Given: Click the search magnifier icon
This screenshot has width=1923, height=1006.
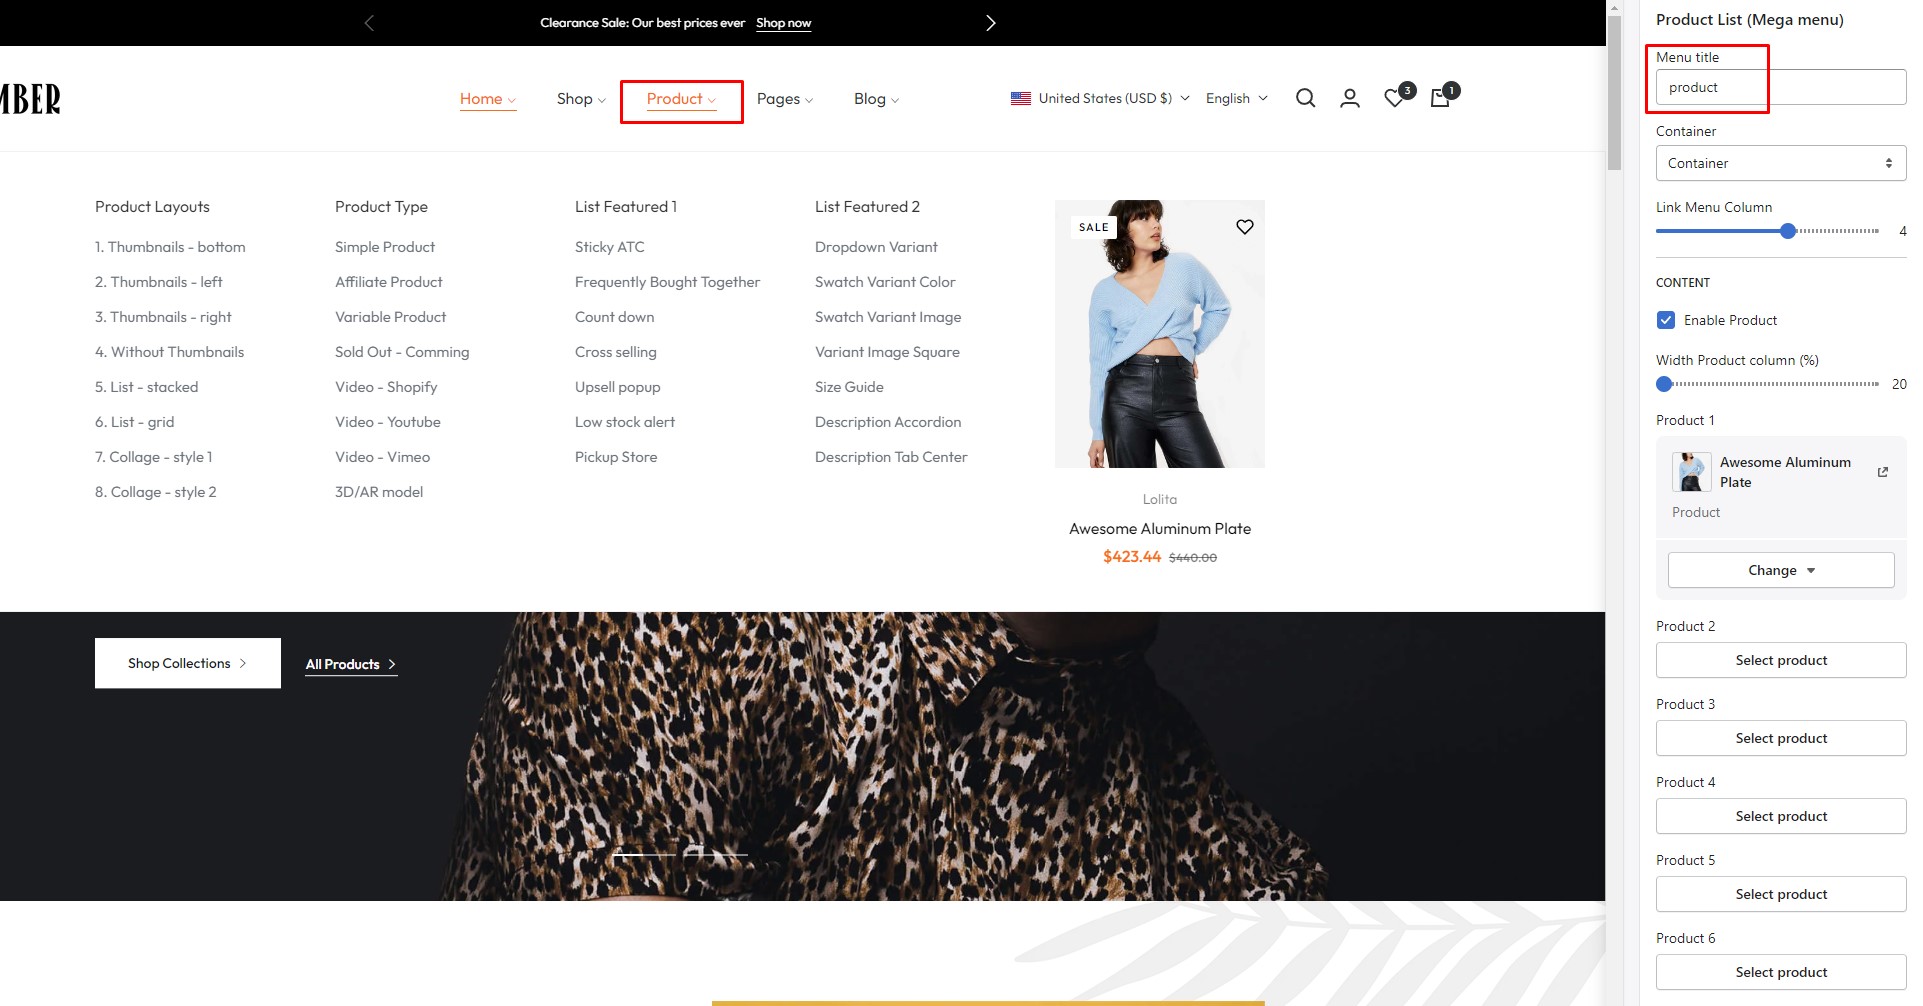Looking at the screenshot, I should [1305, 98].
